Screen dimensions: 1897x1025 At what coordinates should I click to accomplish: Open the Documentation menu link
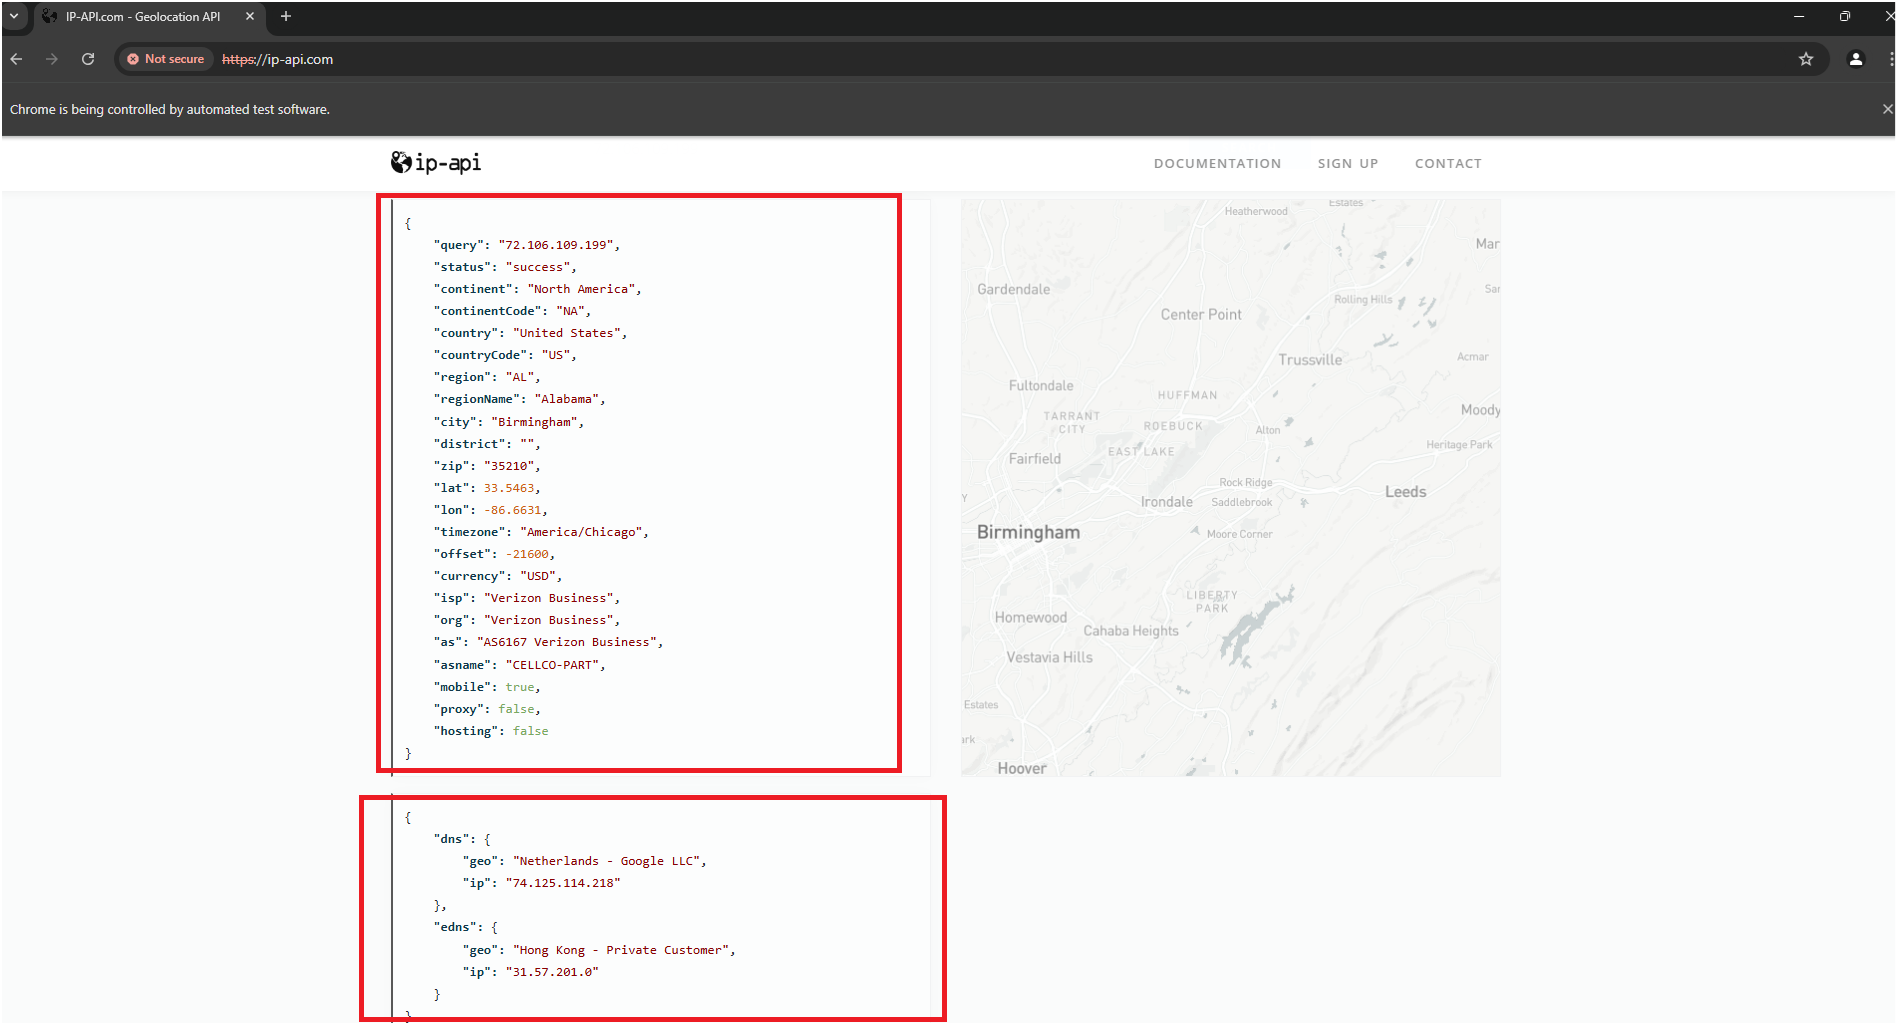pos(1217,164)
